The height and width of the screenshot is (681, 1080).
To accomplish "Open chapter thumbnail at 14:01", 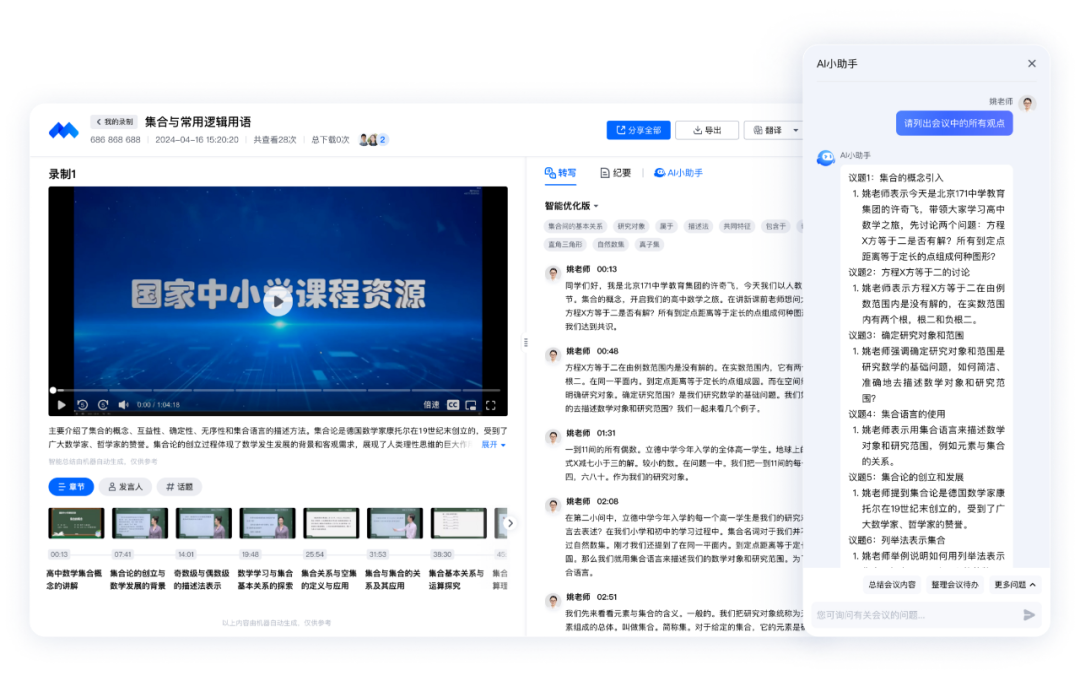I will pos(204,523).
